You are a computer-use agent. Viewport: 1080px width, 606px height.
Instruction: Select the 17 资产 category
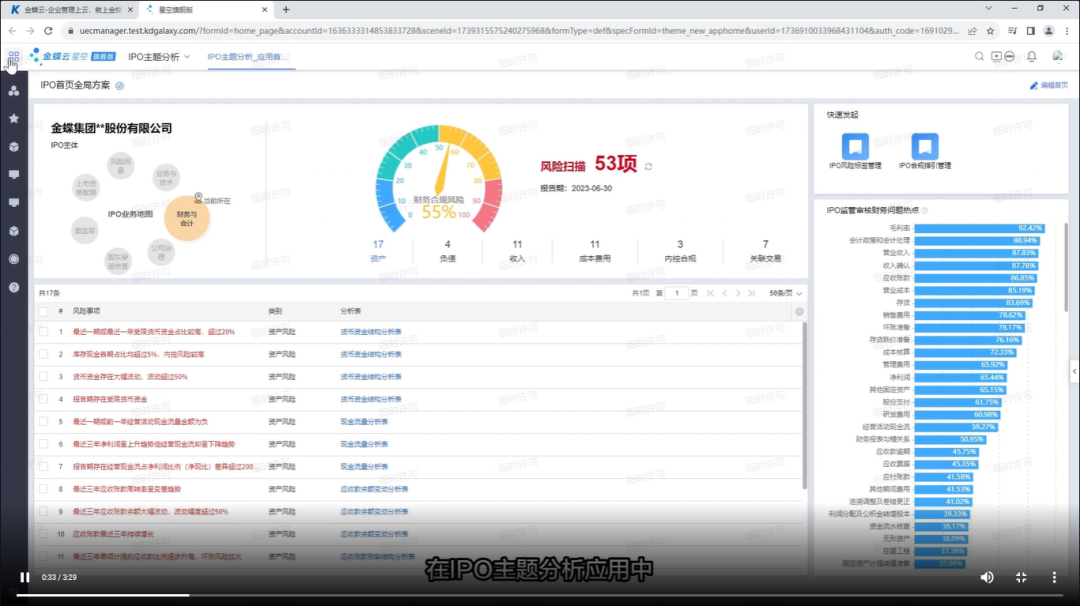378,251
